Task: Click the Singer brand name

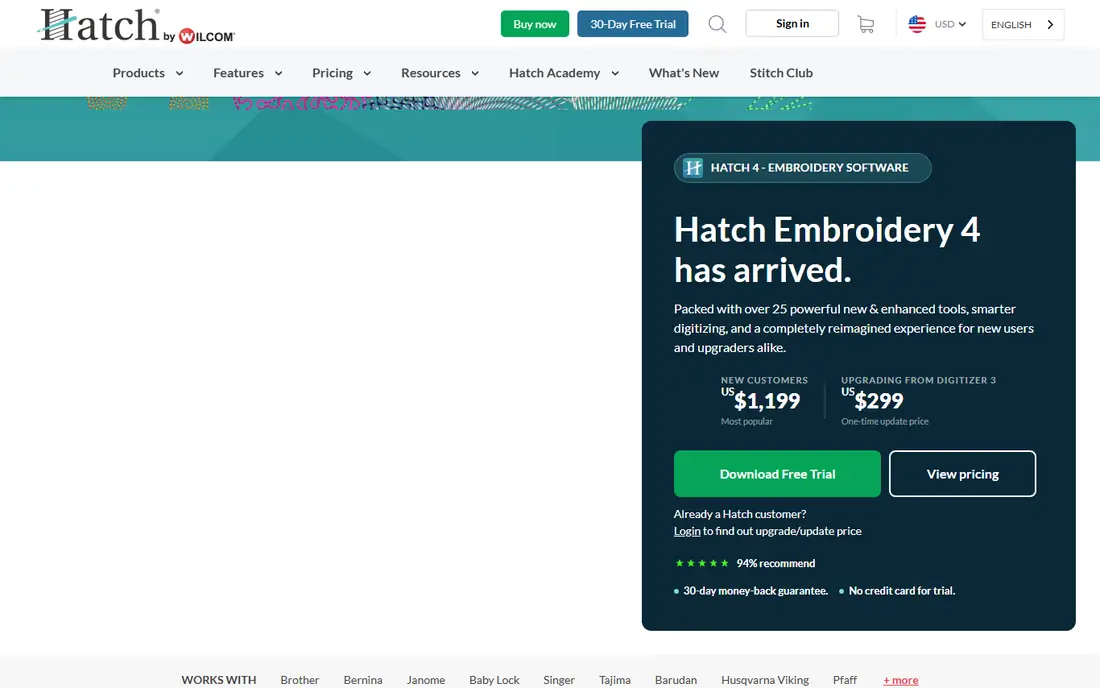Action: tap(558, 680)
